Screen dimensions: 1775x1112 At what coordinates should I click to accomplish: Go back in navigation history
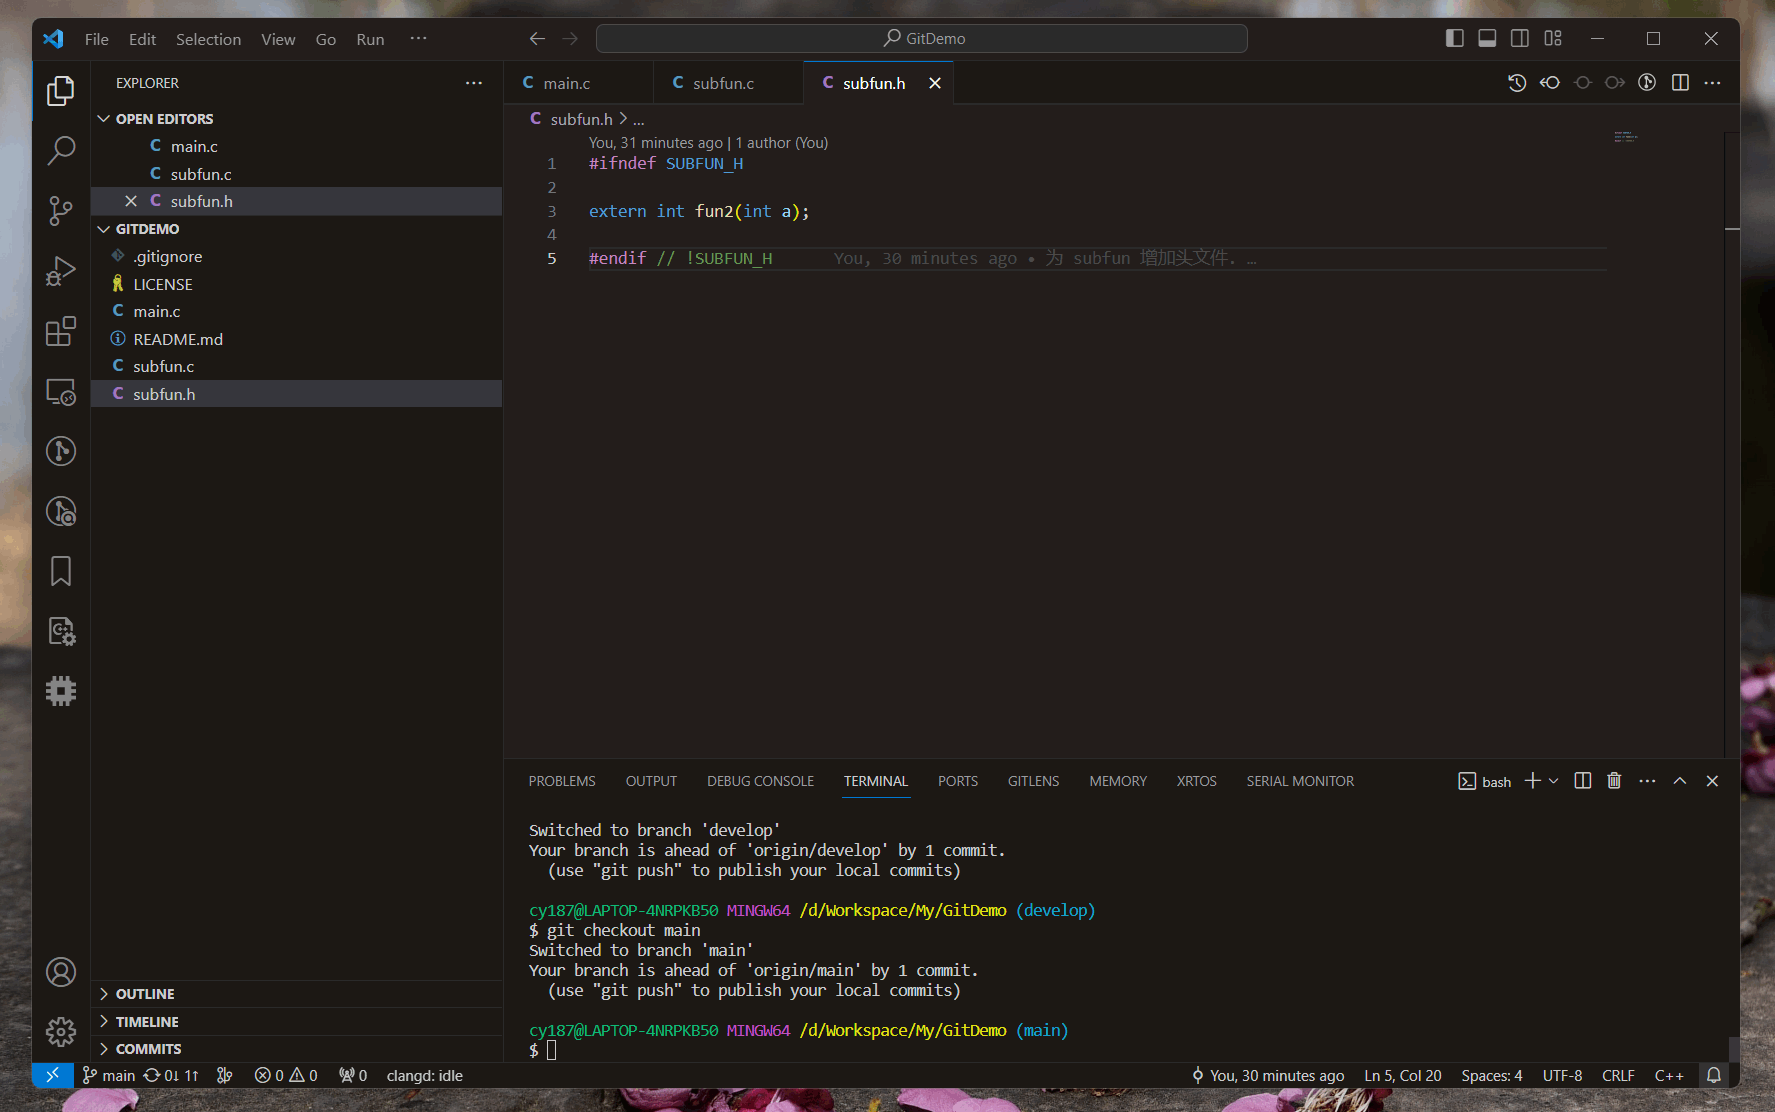pyautogui.click(x=537, y=39)
